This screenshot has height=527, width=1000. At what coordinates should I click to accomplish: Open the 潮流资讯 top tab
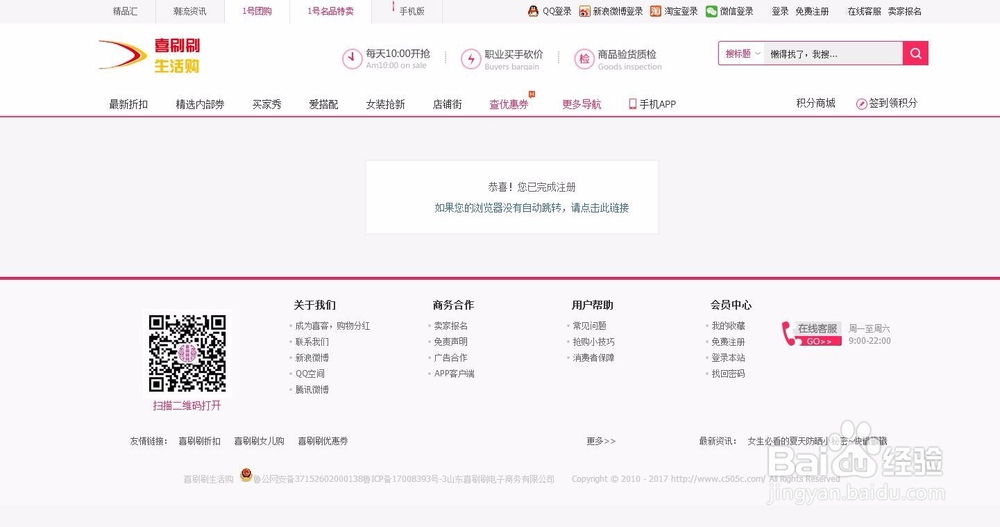189,11
